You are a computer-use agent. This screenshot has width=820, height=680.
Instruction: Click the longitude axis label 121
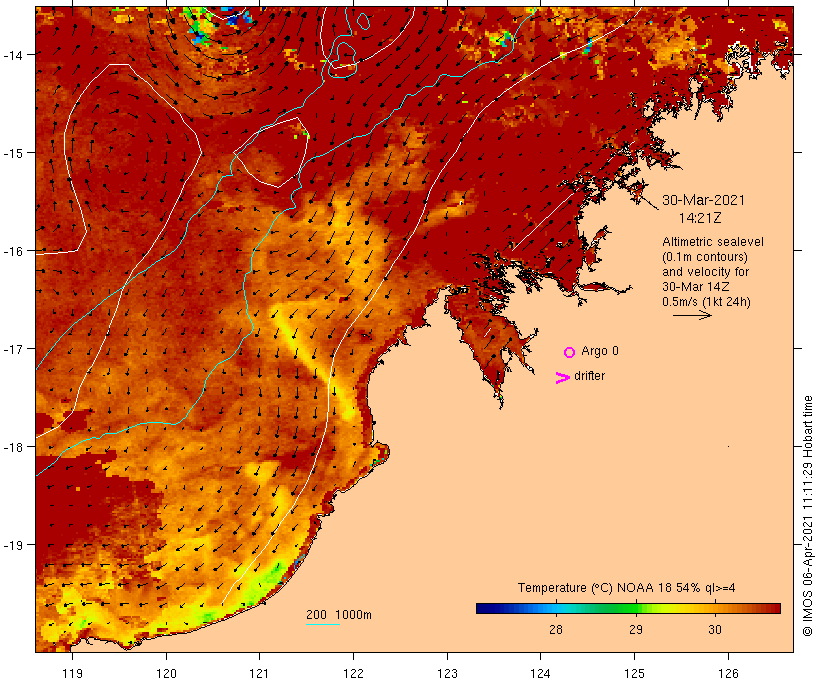pyautogui.click(x=260, y=673)
